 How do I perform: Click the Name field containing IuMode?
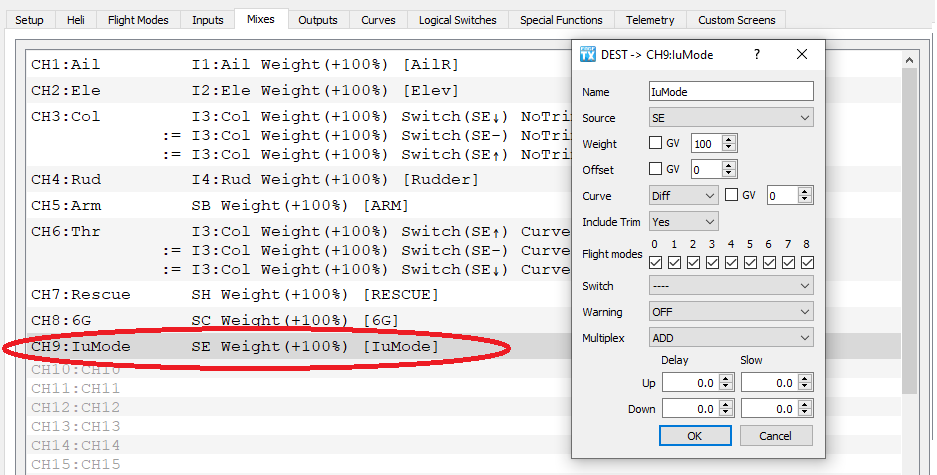(x=732, y=92)
